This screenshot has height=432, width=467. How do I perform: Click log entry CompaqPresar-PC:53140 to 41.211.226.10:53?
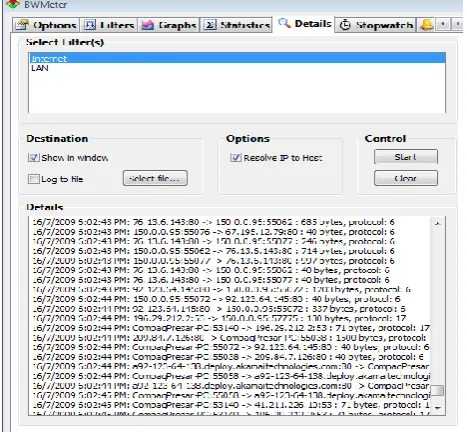[231, 405]
